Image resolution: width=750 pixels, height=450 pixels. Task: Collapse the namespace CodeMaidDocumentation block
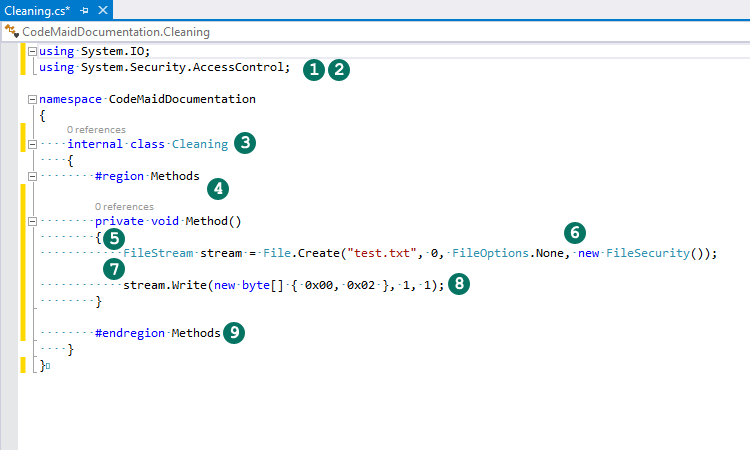[x=32, y=99]
